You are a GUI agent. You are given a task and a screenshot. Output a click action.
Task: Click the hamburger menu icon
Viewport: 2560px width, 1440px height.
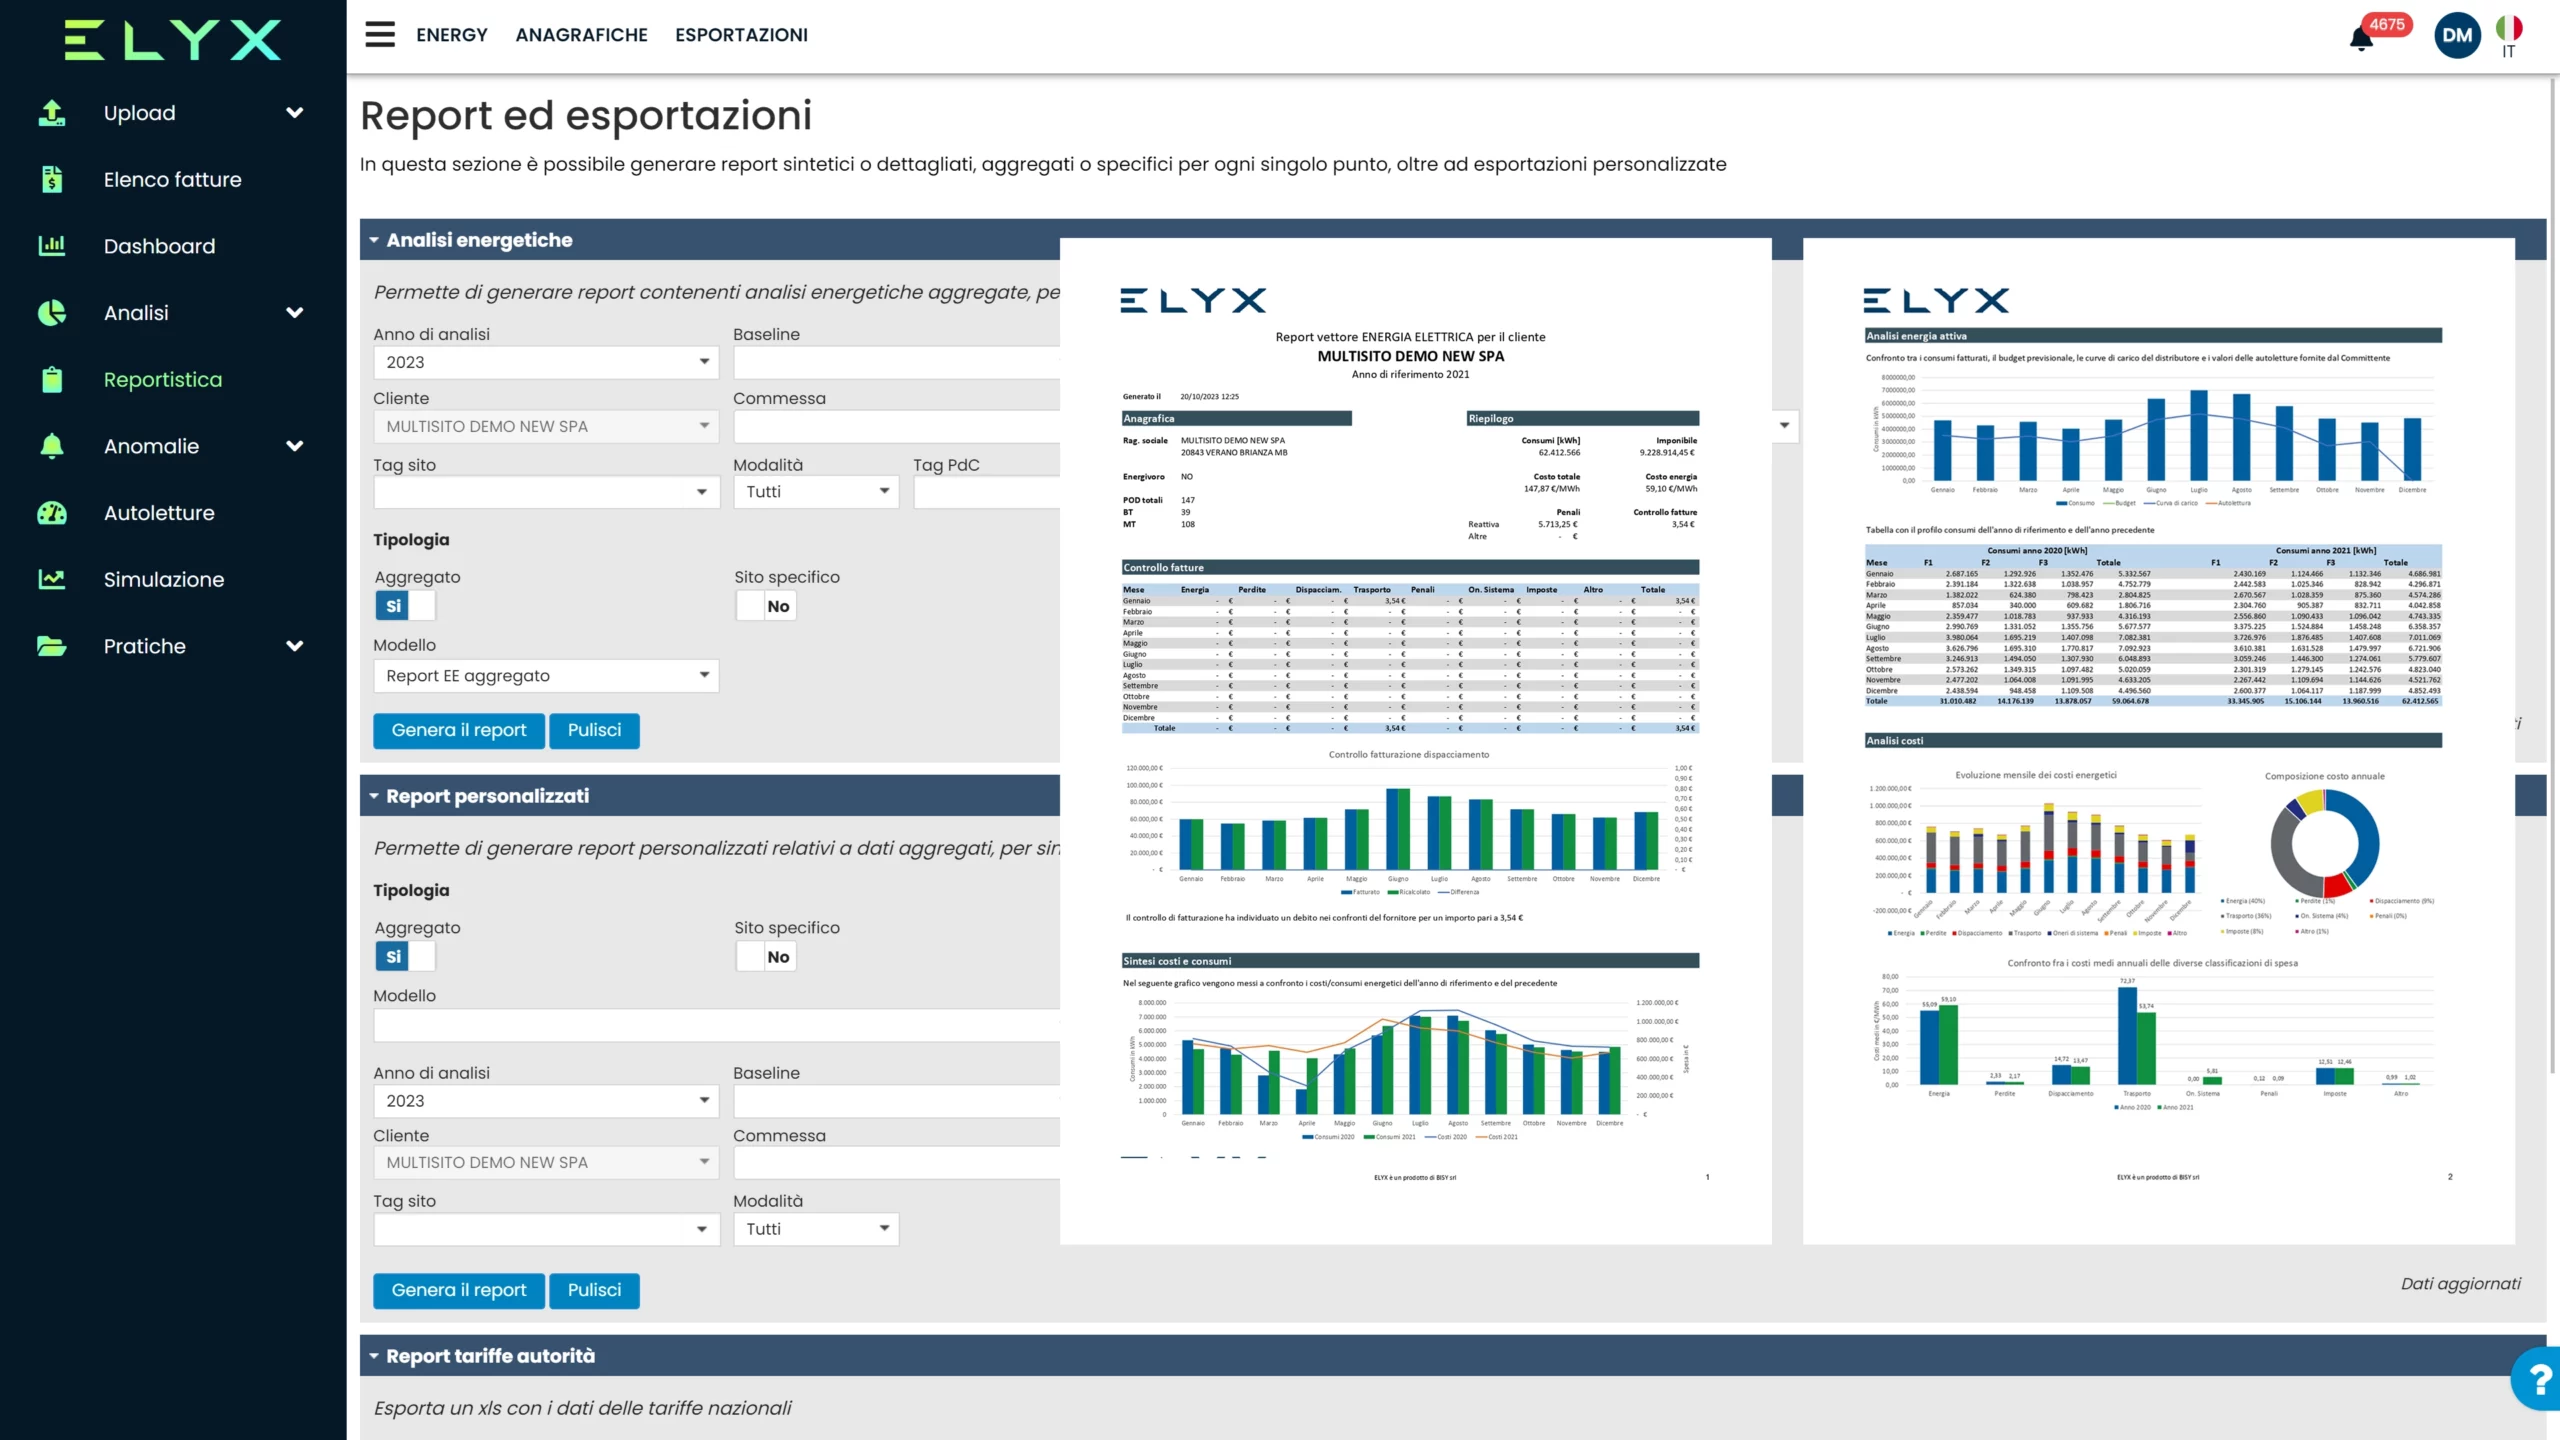tap(379, 35)
